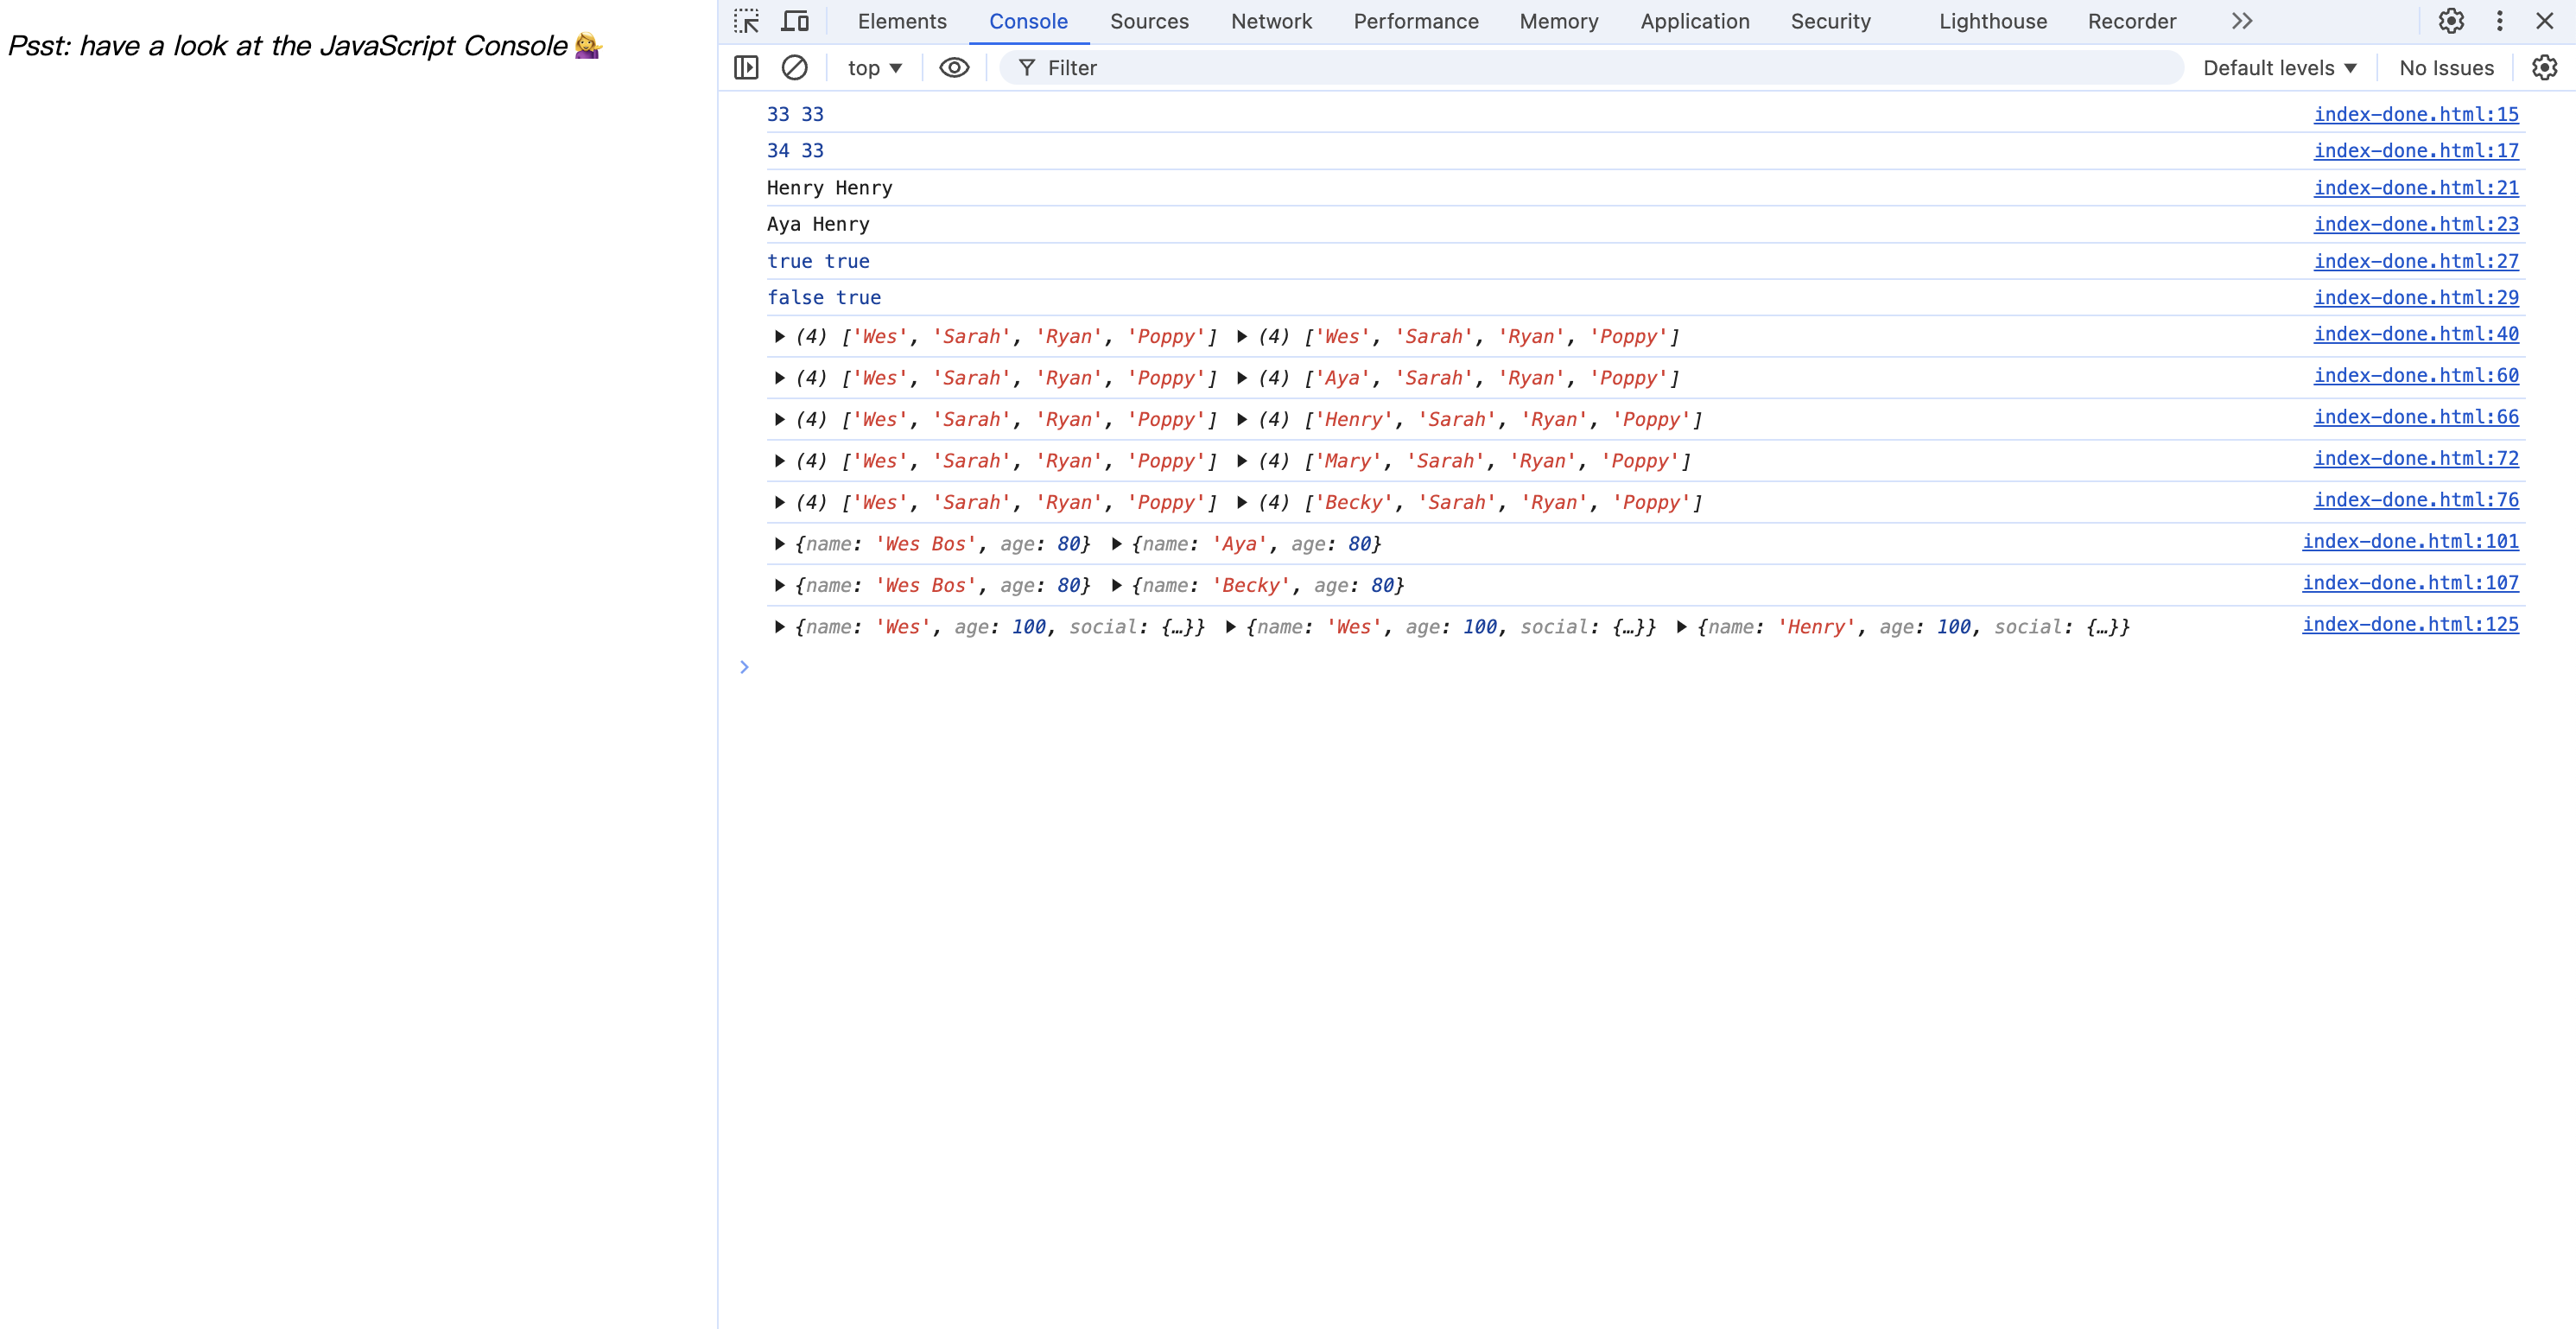
Task: Open the Default levels dropdown
Action: tap(2279, 68)
